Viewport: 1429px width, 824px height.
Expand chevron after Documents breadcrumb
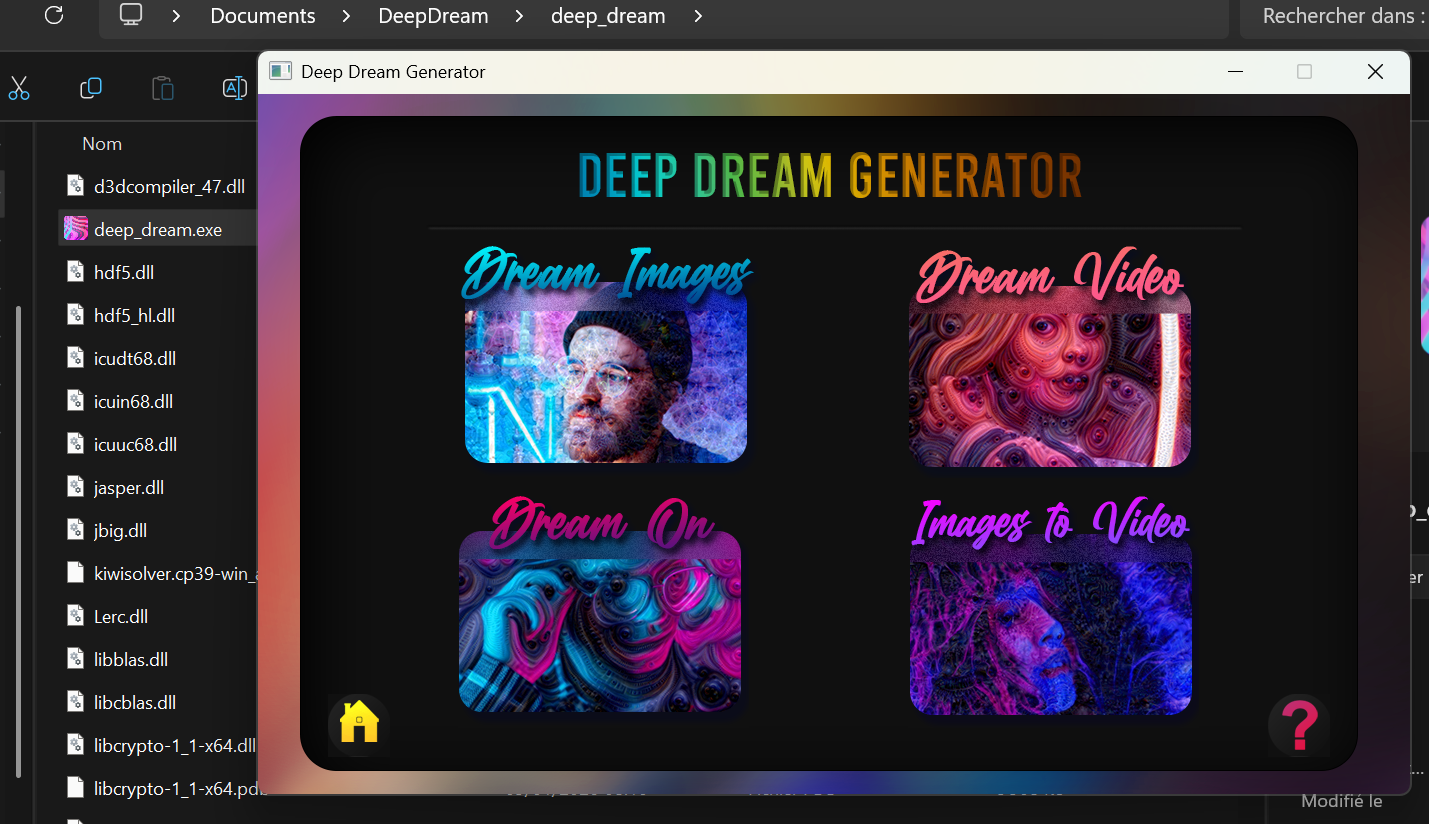point(347,16)
